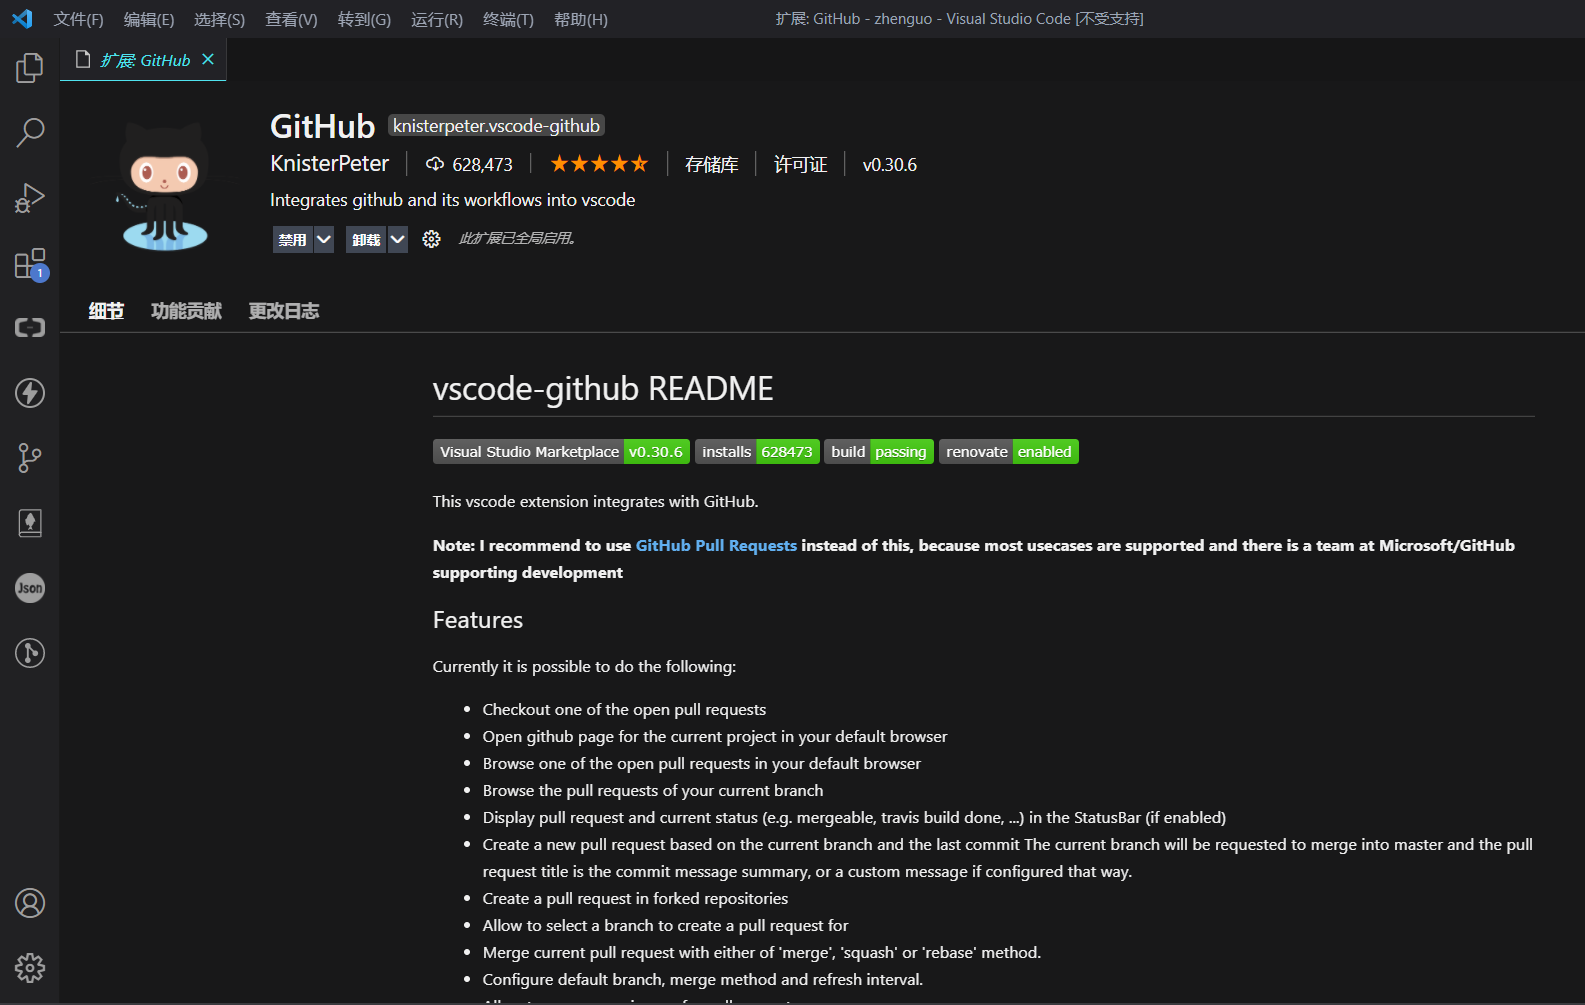This screenshot has width=1585, height=1005.
Task: Follow the GitHub Pull Requests link
Action: (x=716, y=545)
